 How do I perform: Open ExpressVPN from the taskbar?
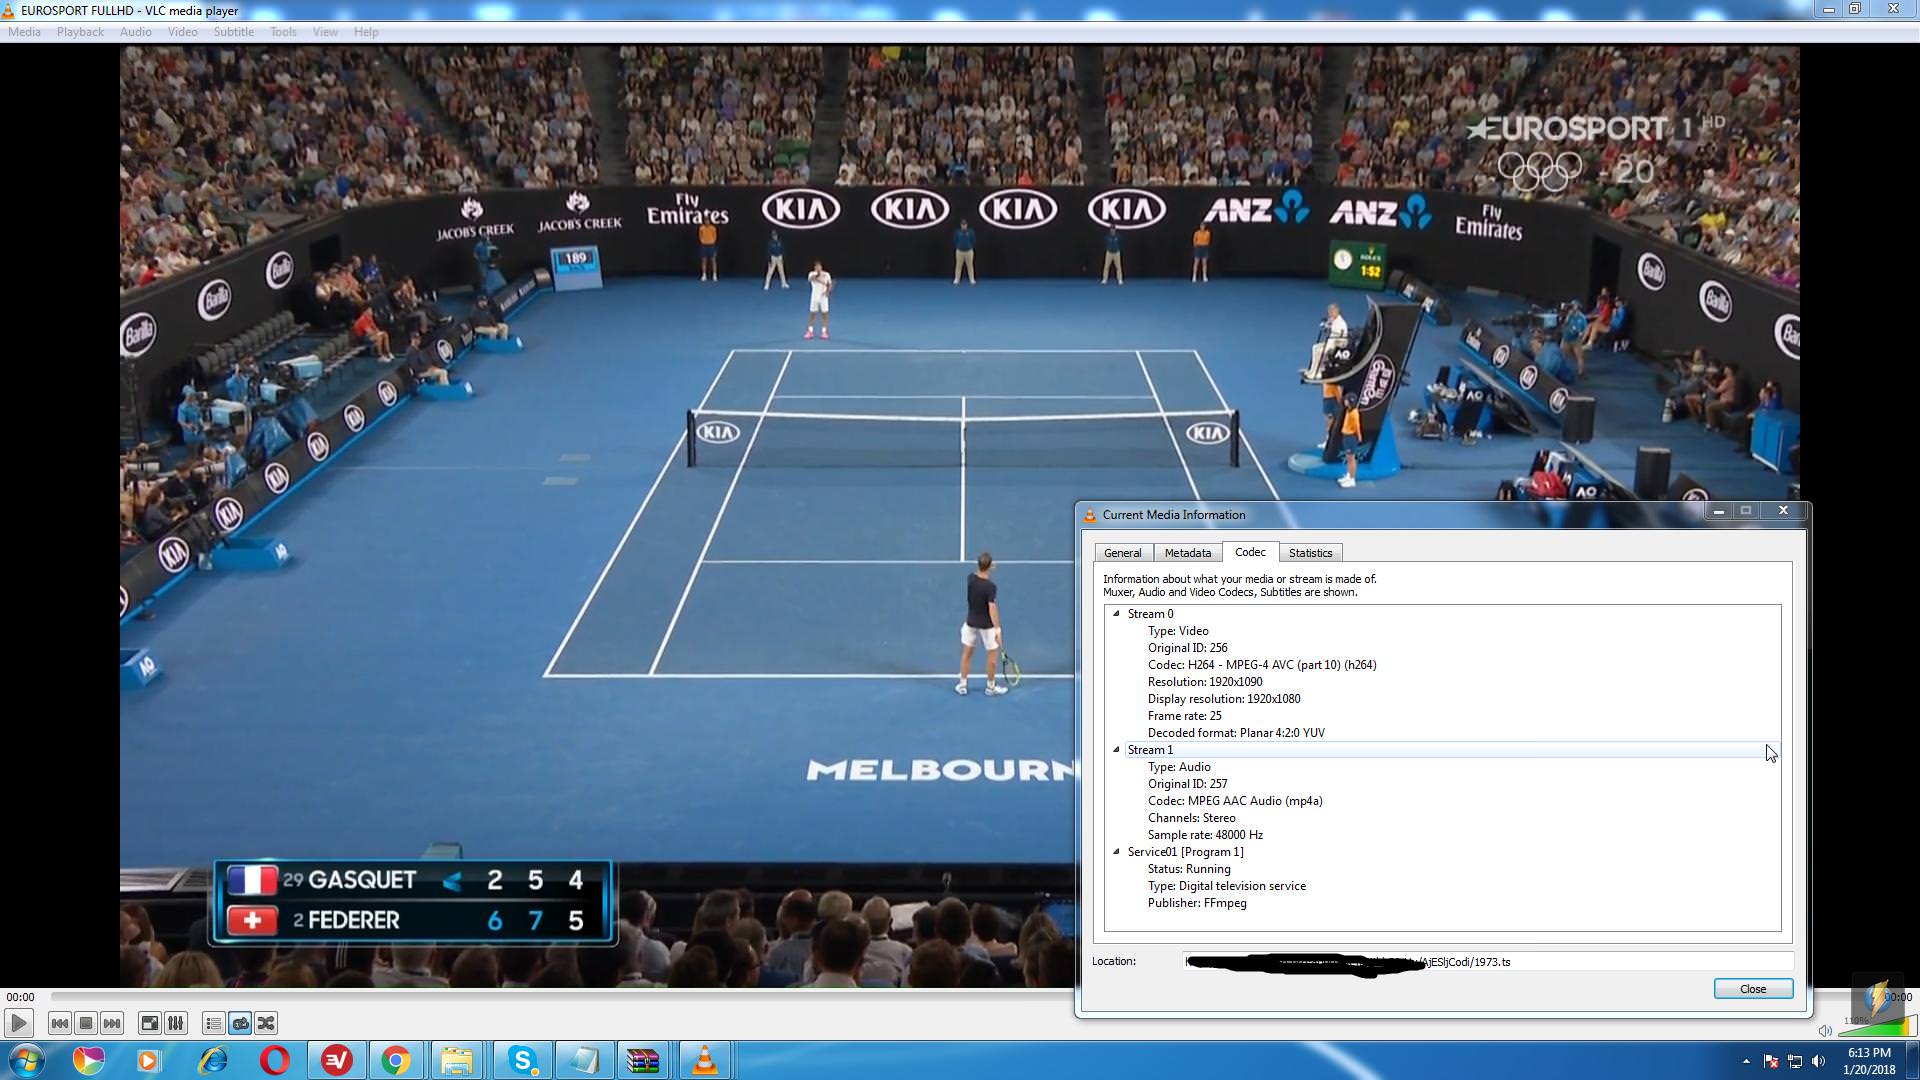tap(336, 1060)
